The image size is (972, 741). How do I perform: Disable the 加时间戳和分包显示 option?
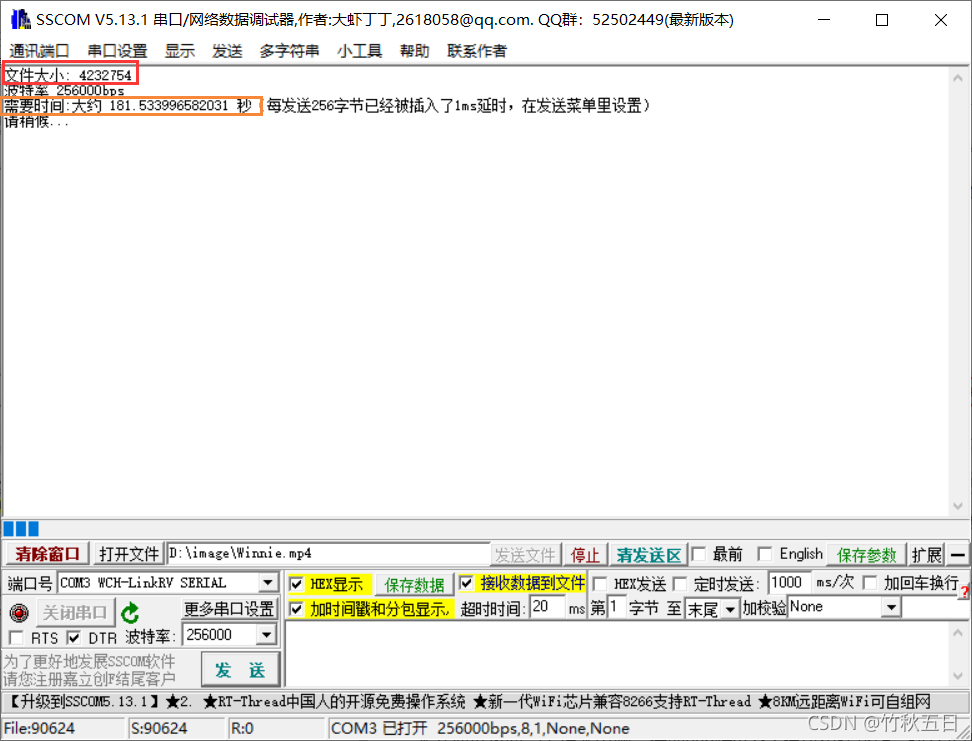[296, 607]
